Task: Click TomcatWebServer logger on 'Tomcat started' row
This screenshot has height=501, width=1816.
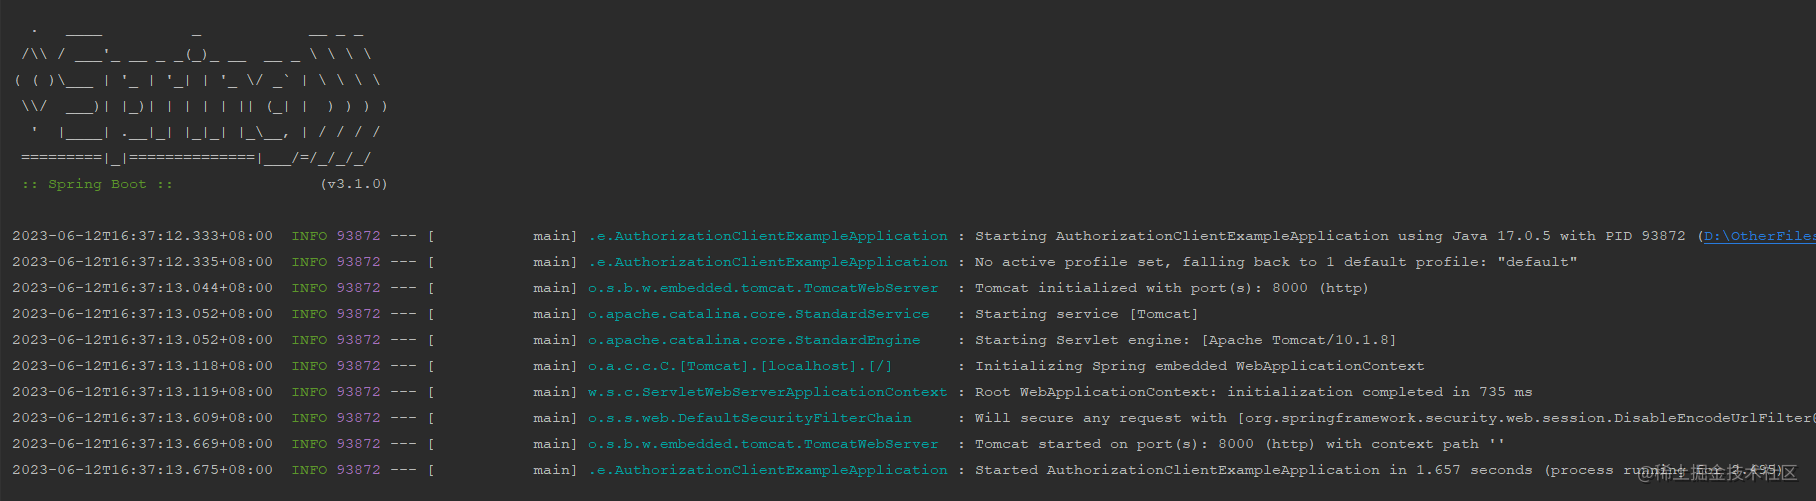Action: [763, 444]
